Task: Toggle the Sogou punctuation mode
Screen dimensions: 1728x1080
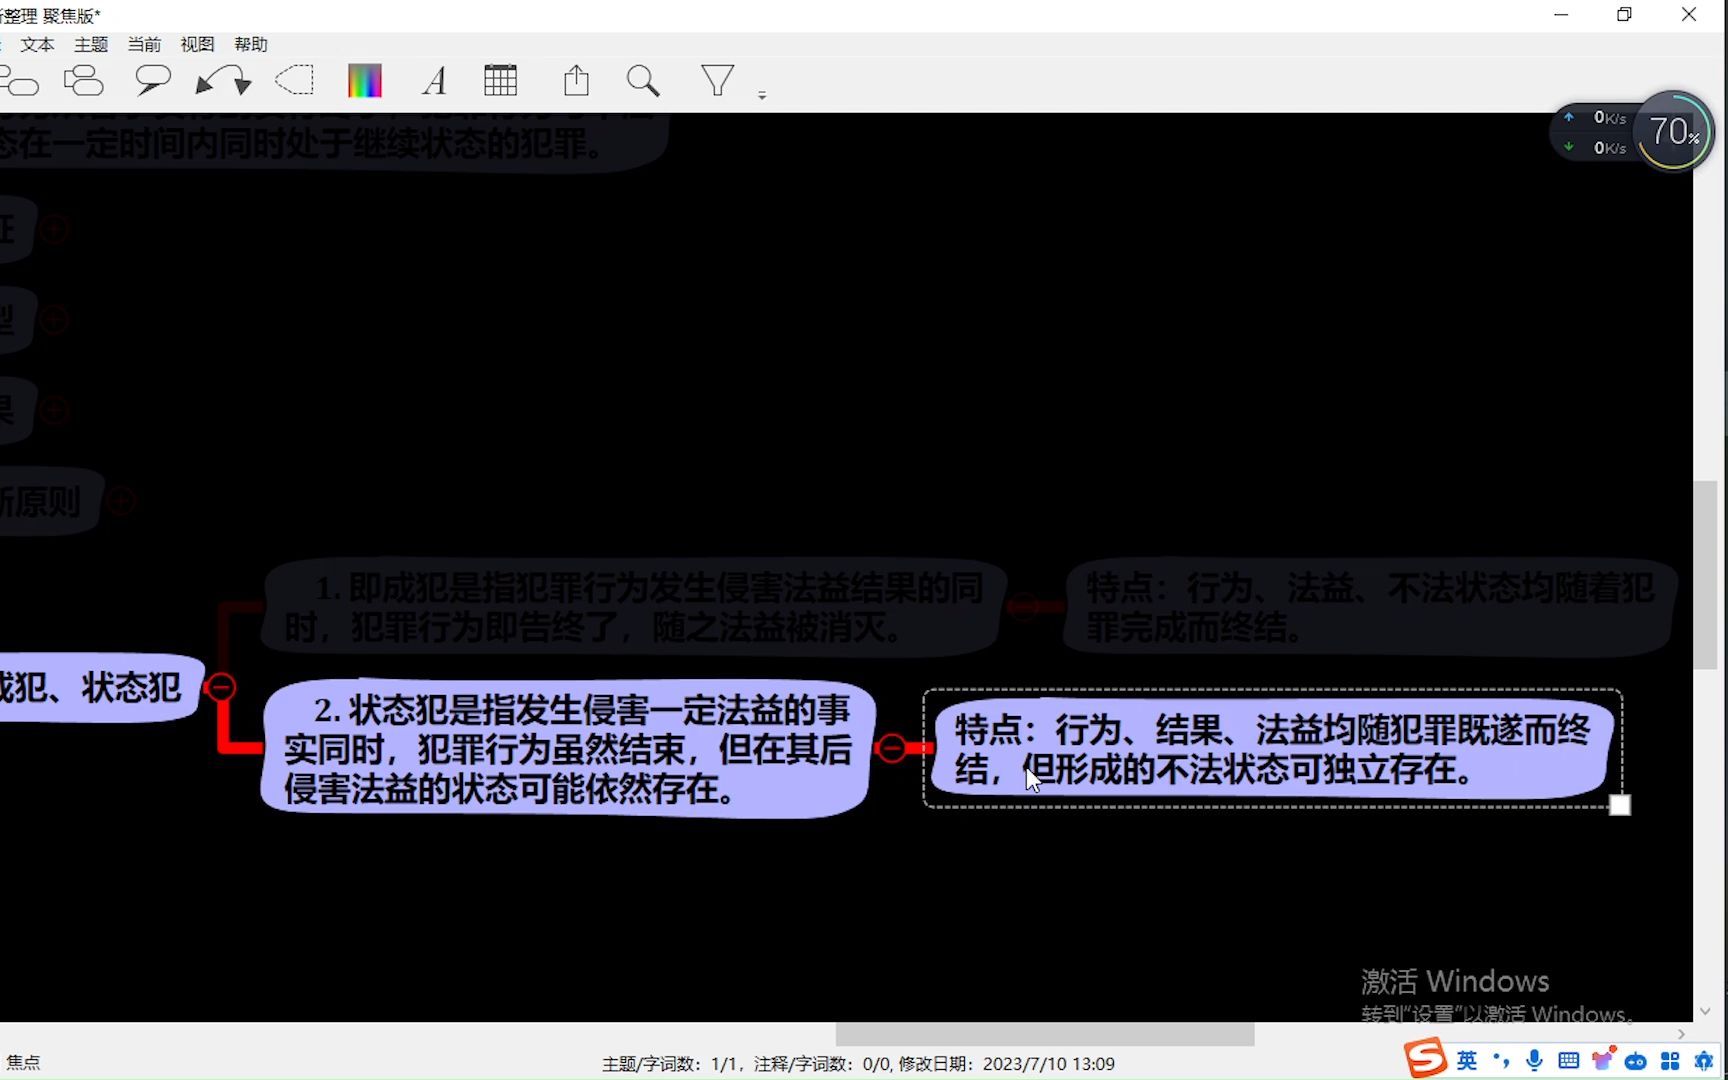Action: tap(1501, 1061)
